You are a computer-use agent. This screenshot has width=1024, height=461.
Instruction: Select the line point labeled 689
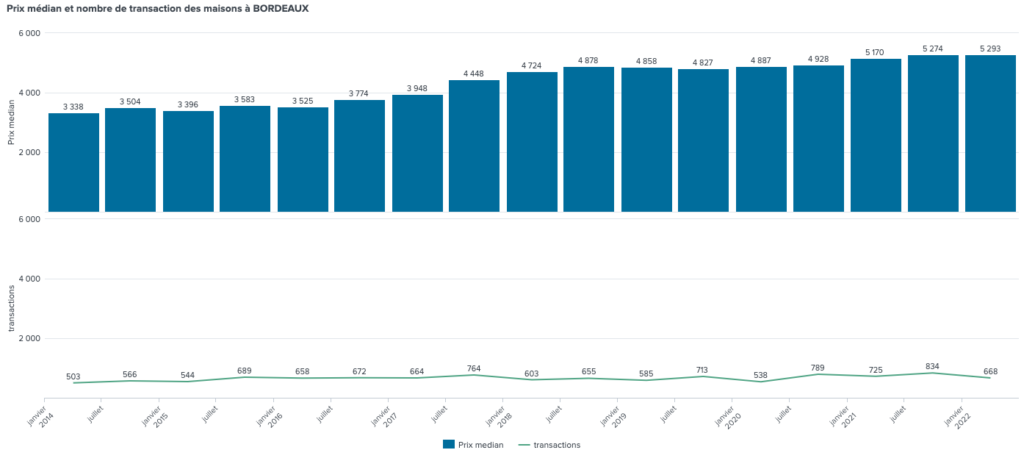pyautogui.click(x=245, y=377)
